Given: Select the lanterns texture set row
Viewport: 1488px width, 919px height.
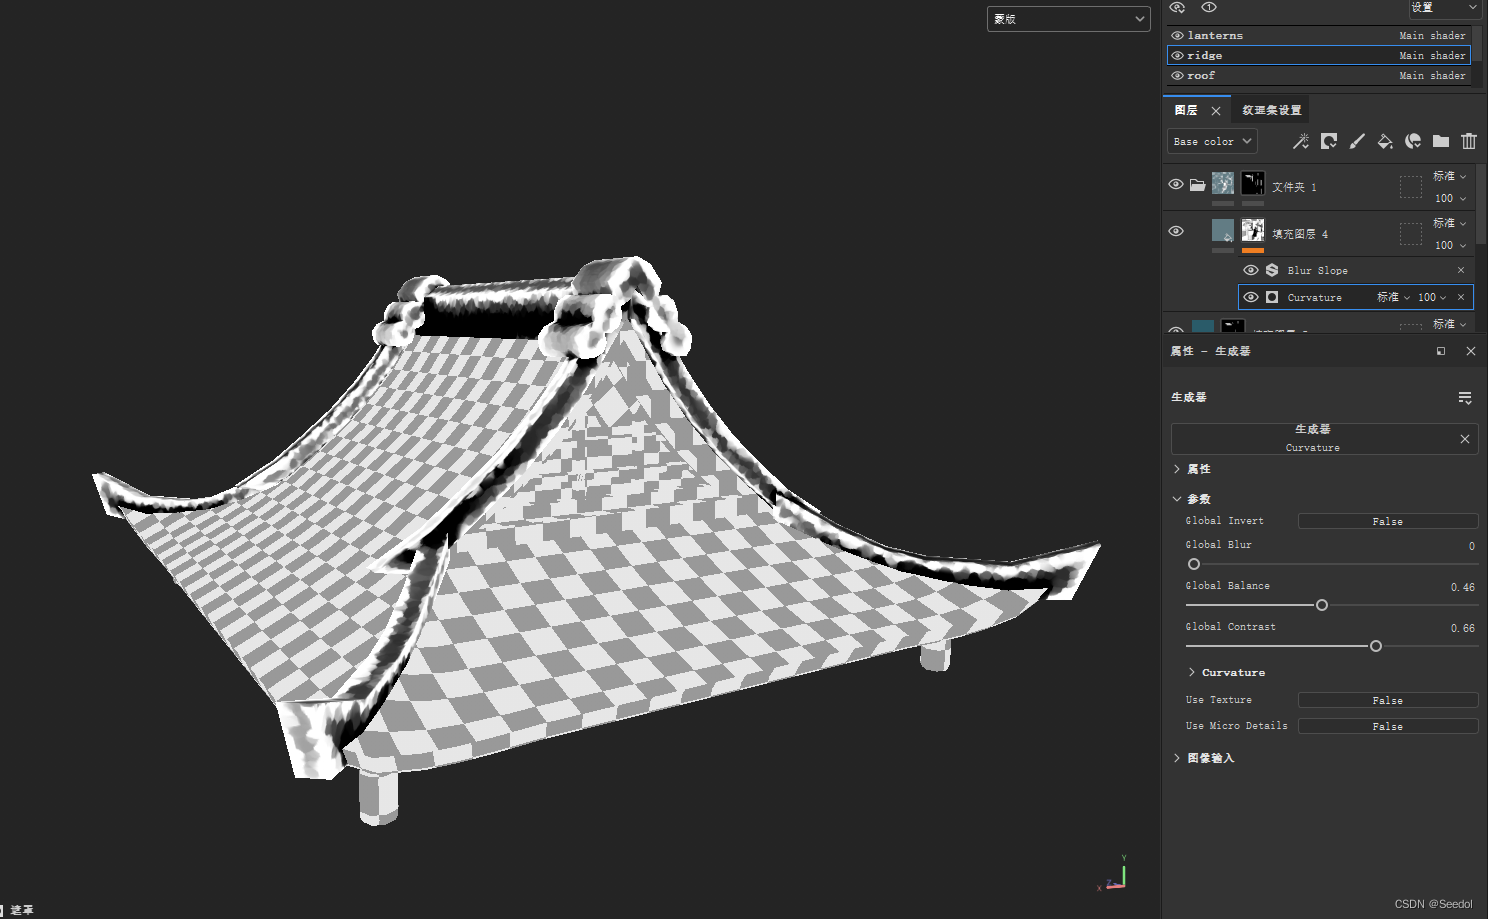Looking at the screenshot, I should click(1318, 36).
